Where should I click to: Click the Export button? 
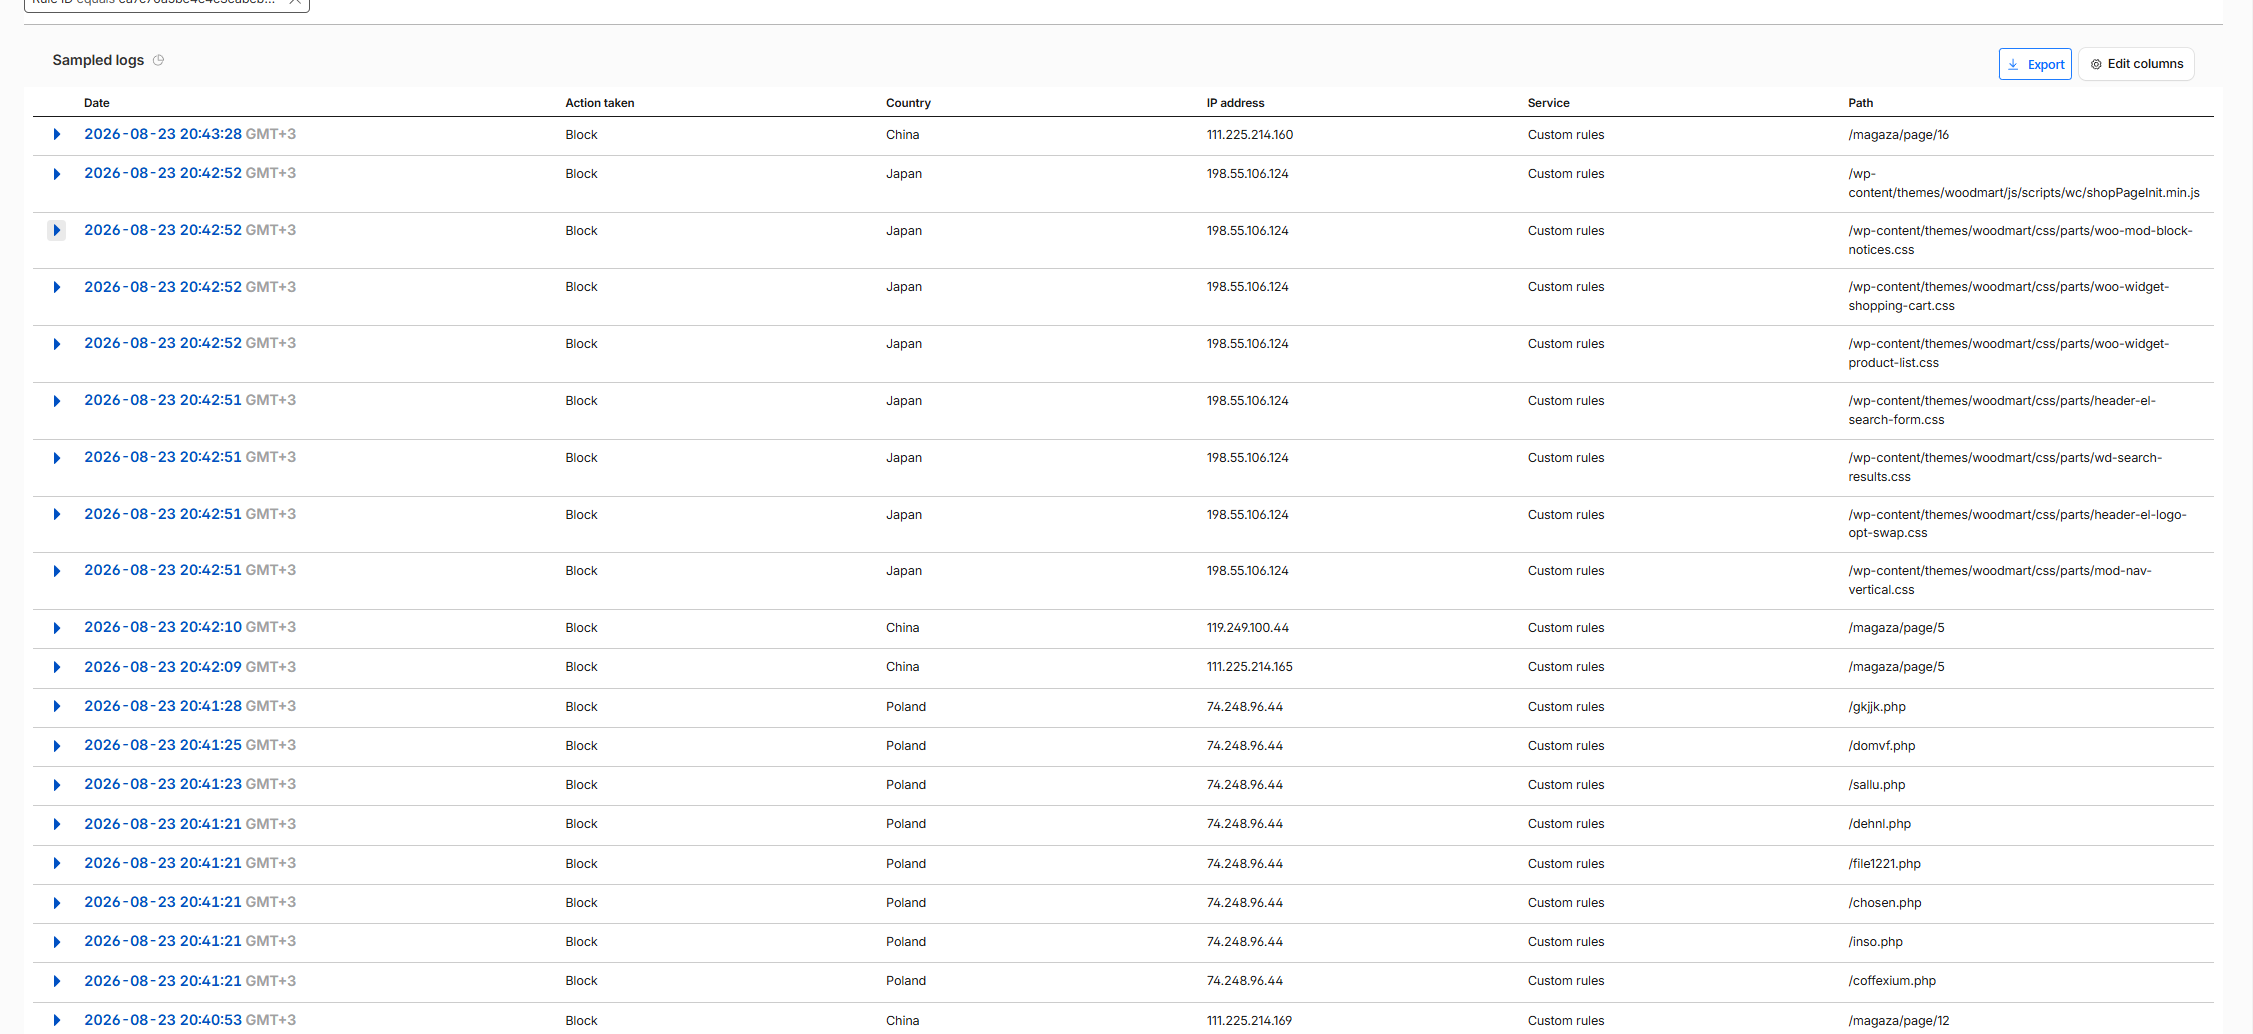pos(2035,64)
